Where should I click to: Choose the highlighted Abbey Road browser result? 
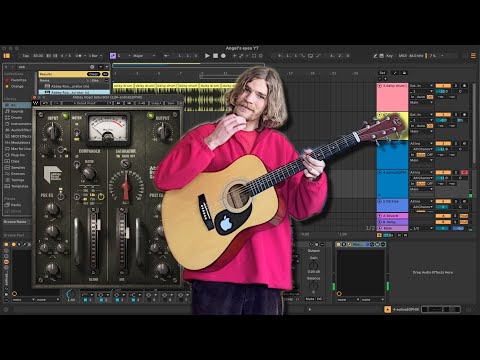[74, 92]
